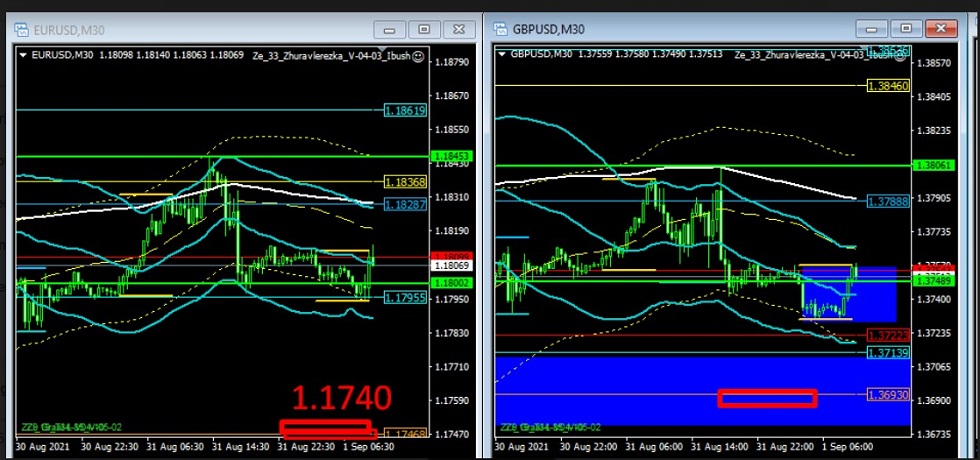Open the dropdown triangle beside EURUSD,M30 chart label

click(x=24, y=55)
